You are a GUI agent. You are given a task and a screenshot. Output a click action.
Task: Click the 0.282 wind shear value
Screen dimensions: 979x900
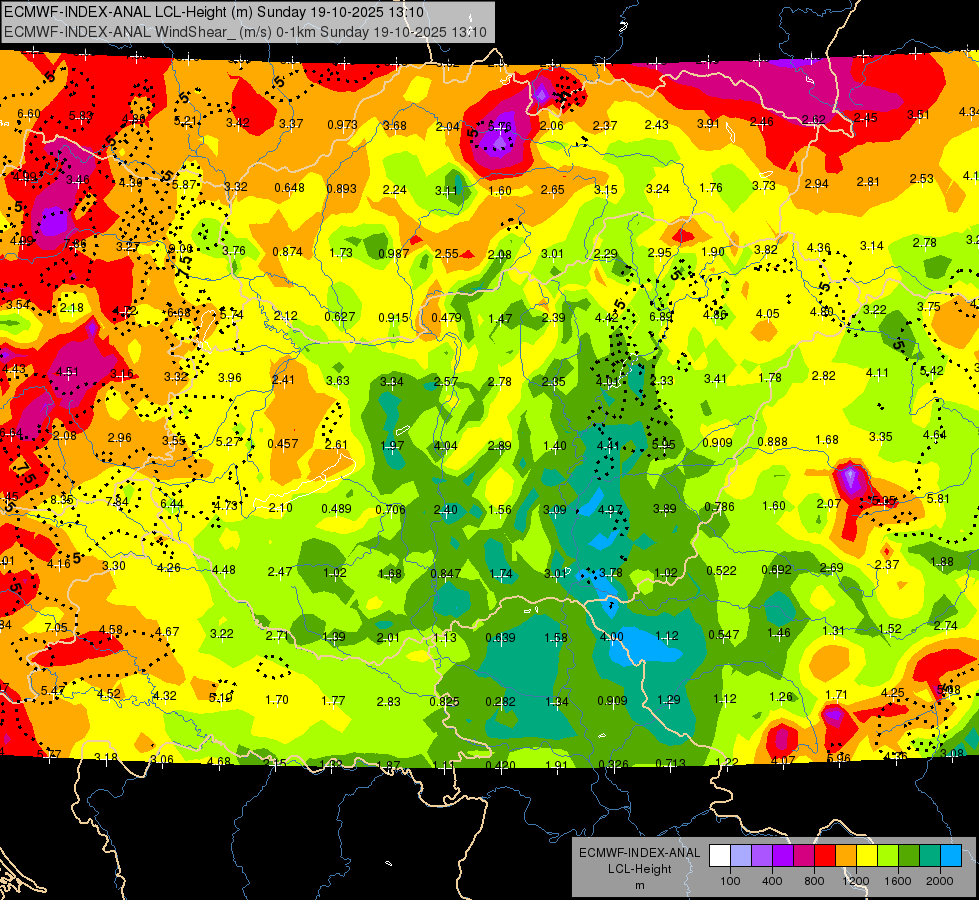[501, 702]
